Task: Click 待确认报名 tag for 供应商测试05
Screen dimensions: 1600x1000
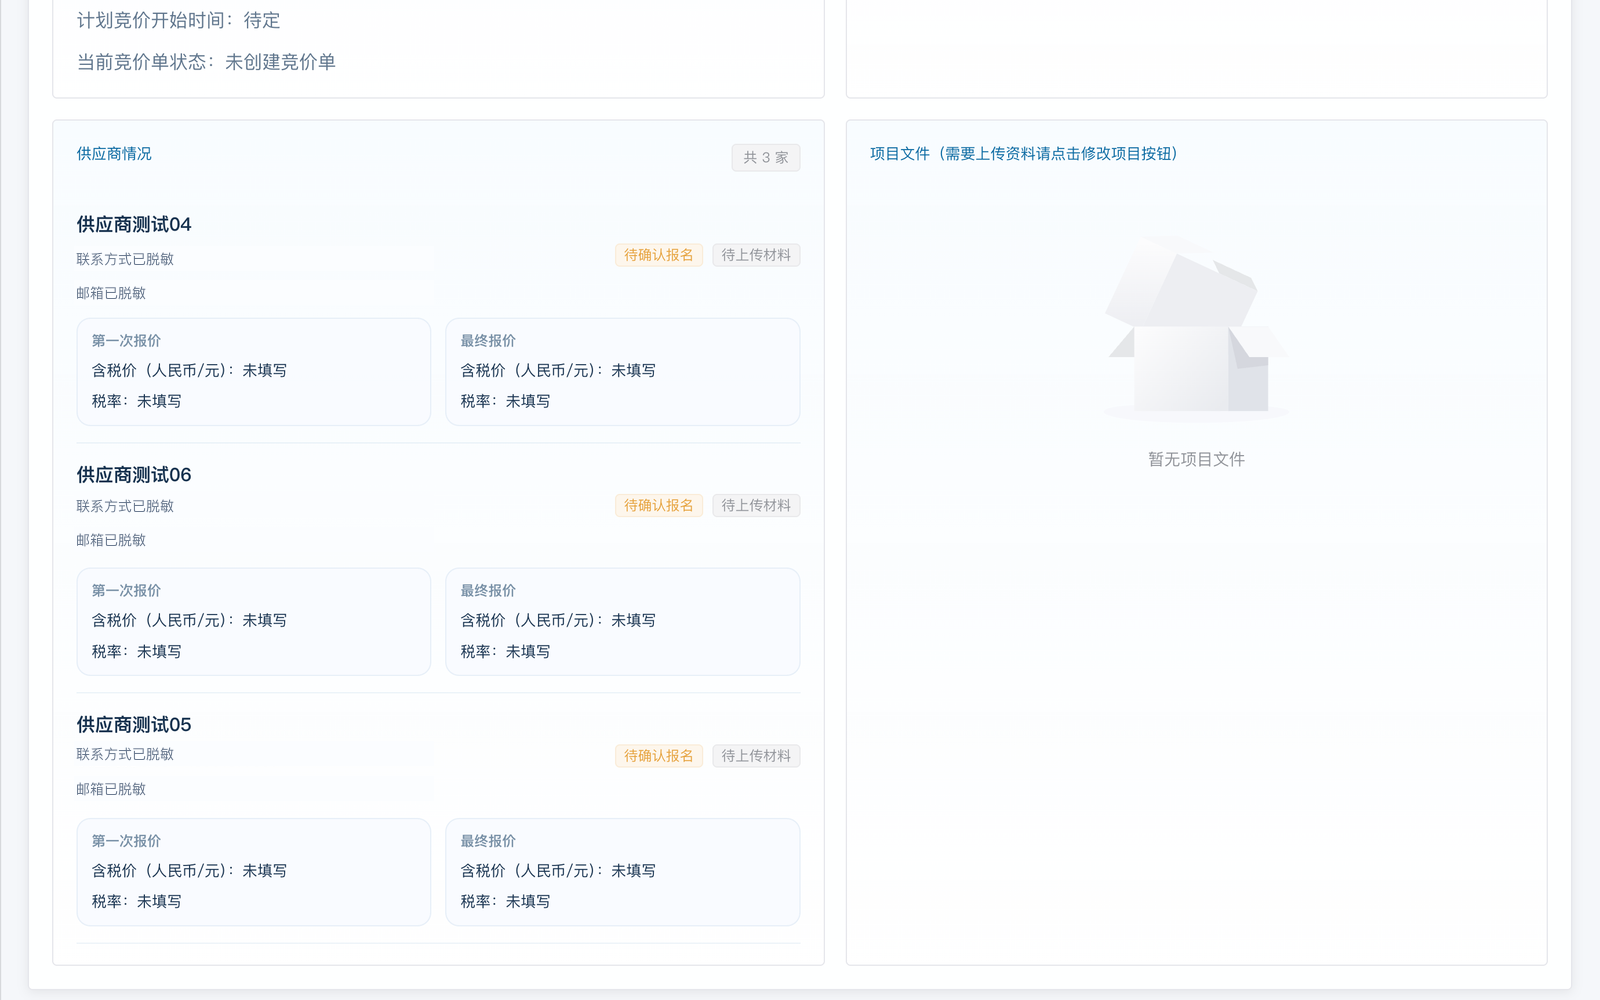Action: pos(658,756)
